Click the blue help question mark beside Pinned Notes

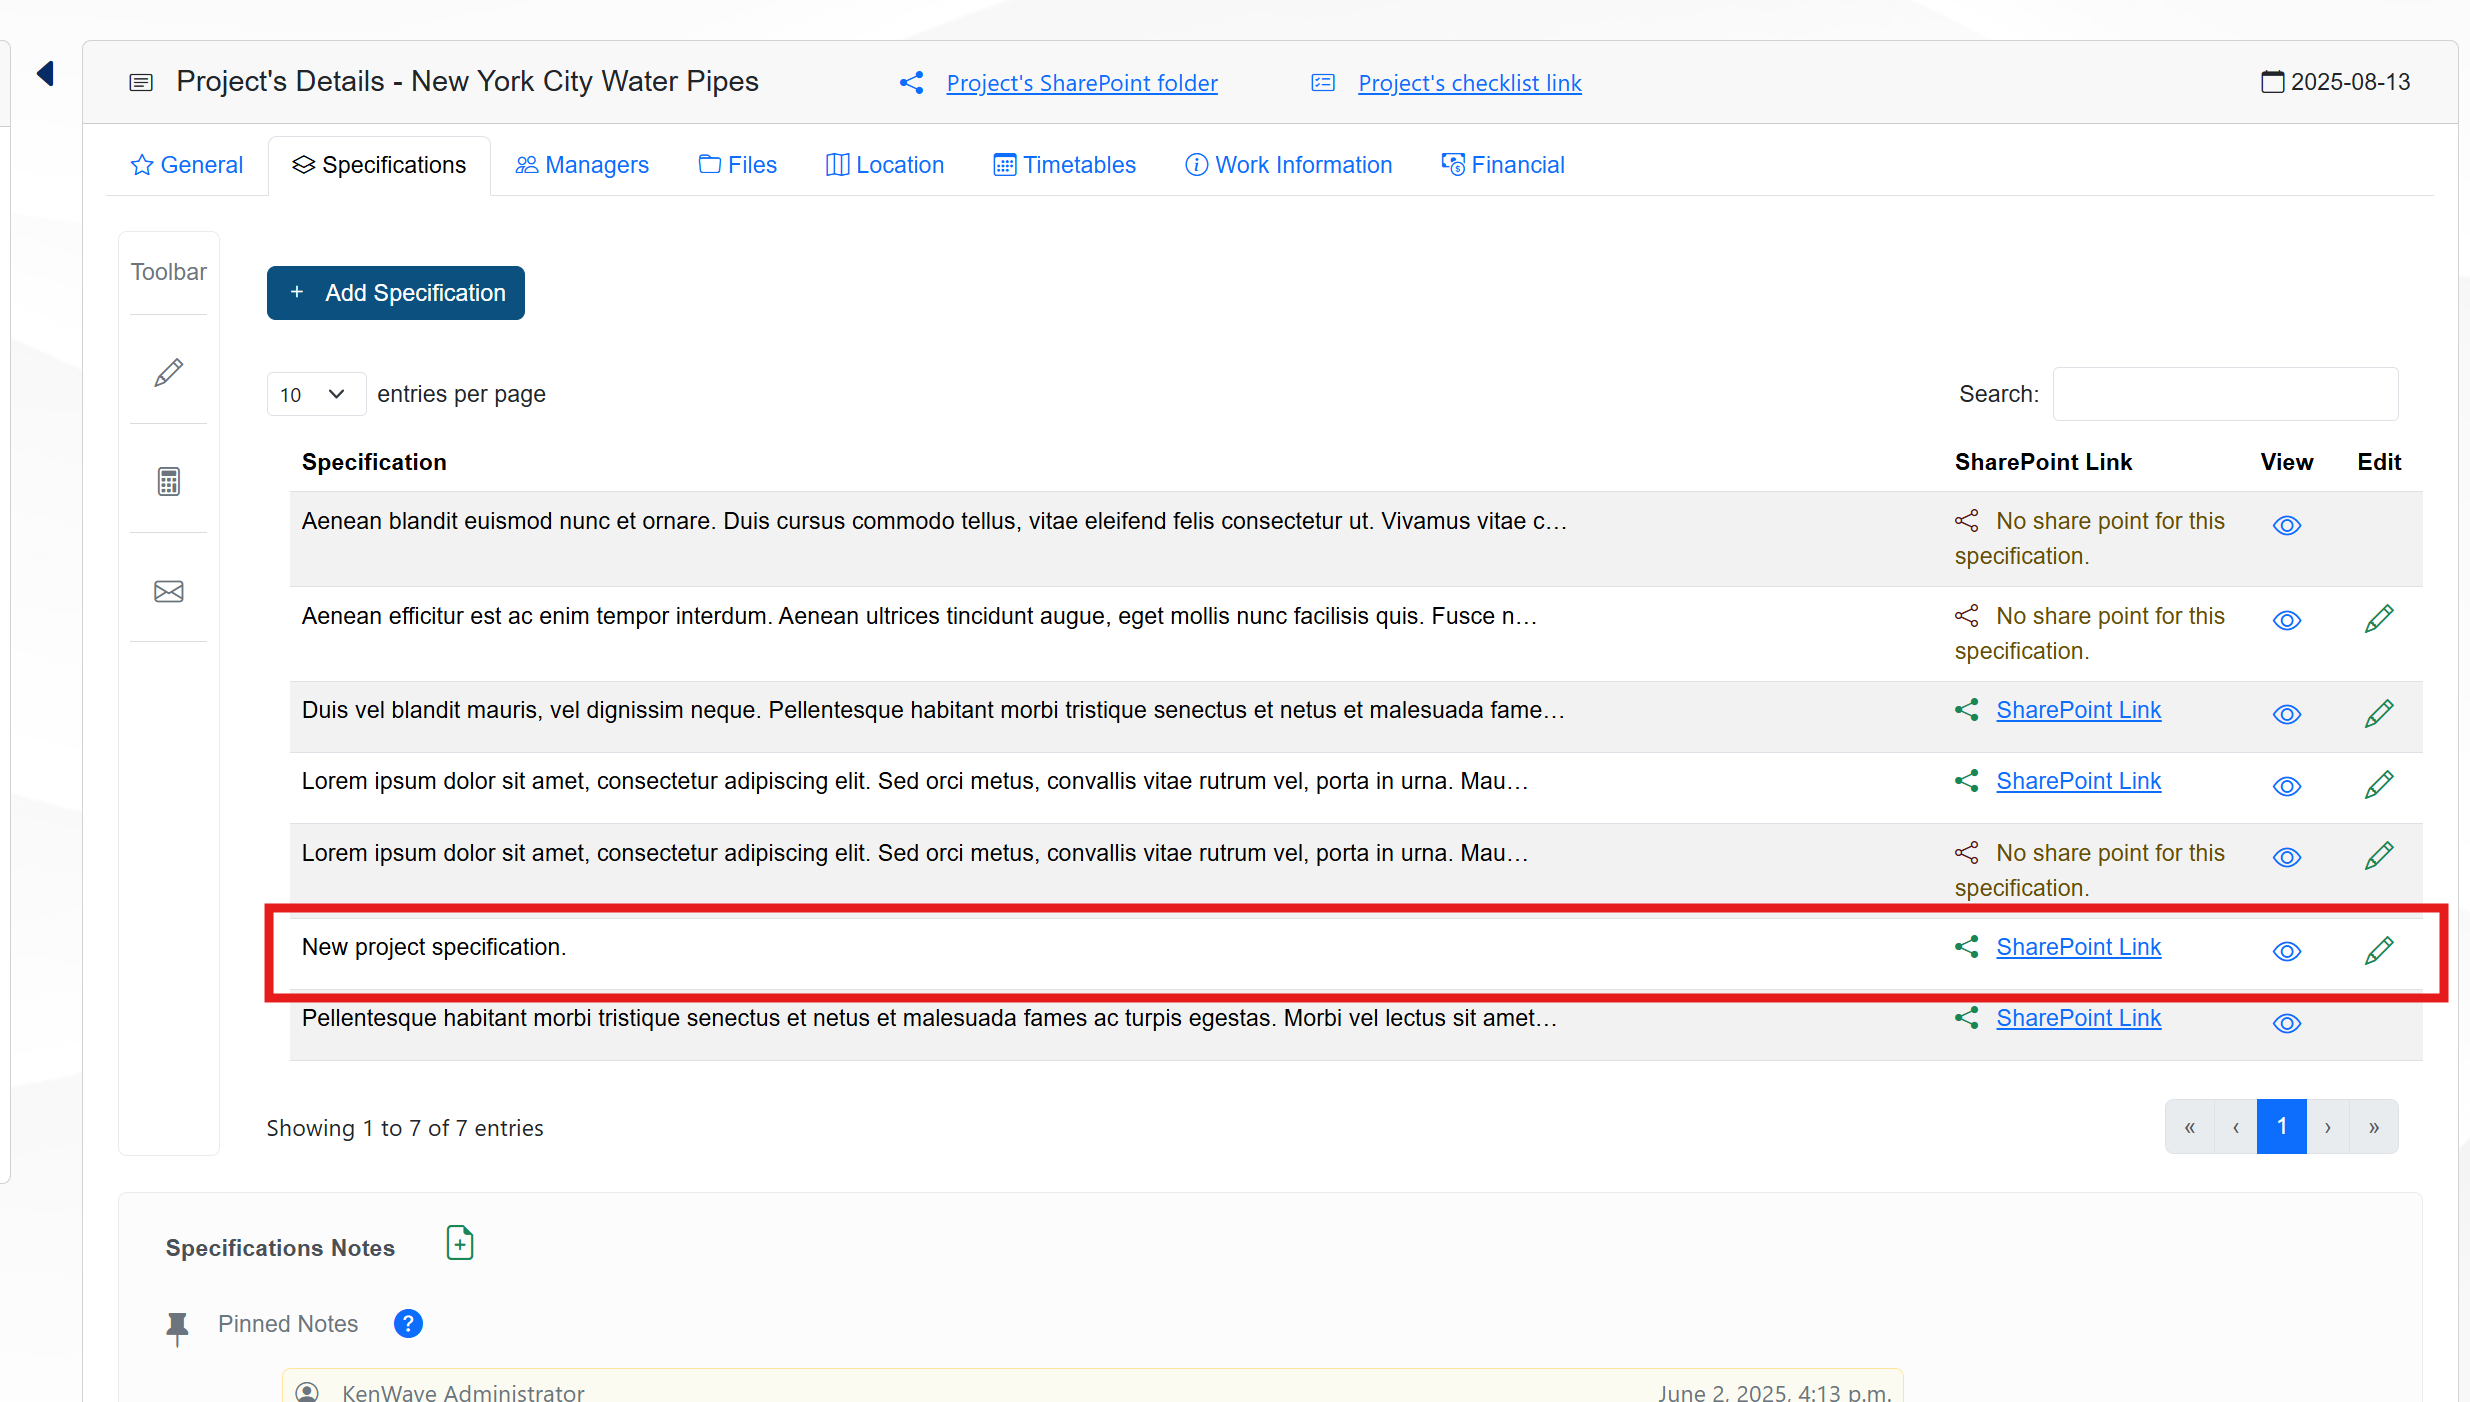[408, 1323]
